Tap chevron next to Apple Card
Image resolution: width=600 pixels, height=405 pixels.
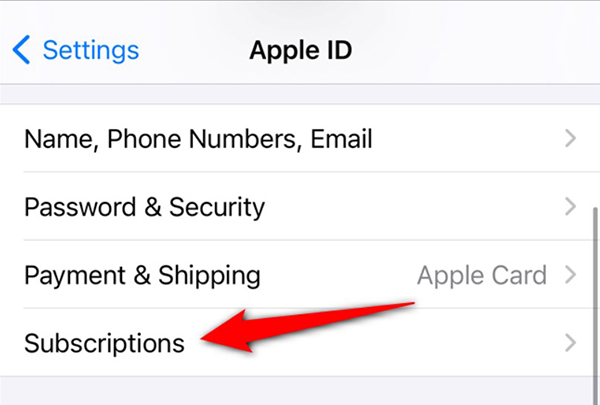(x=570, y=274)
